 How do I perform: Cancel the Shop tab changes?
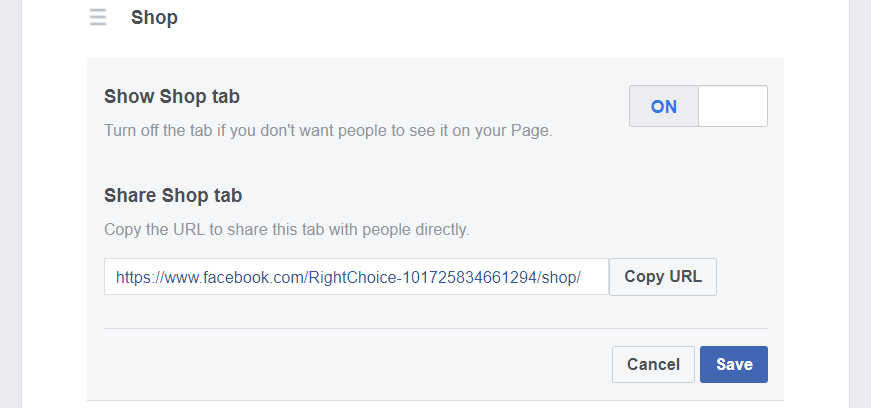tap(653, 365)
